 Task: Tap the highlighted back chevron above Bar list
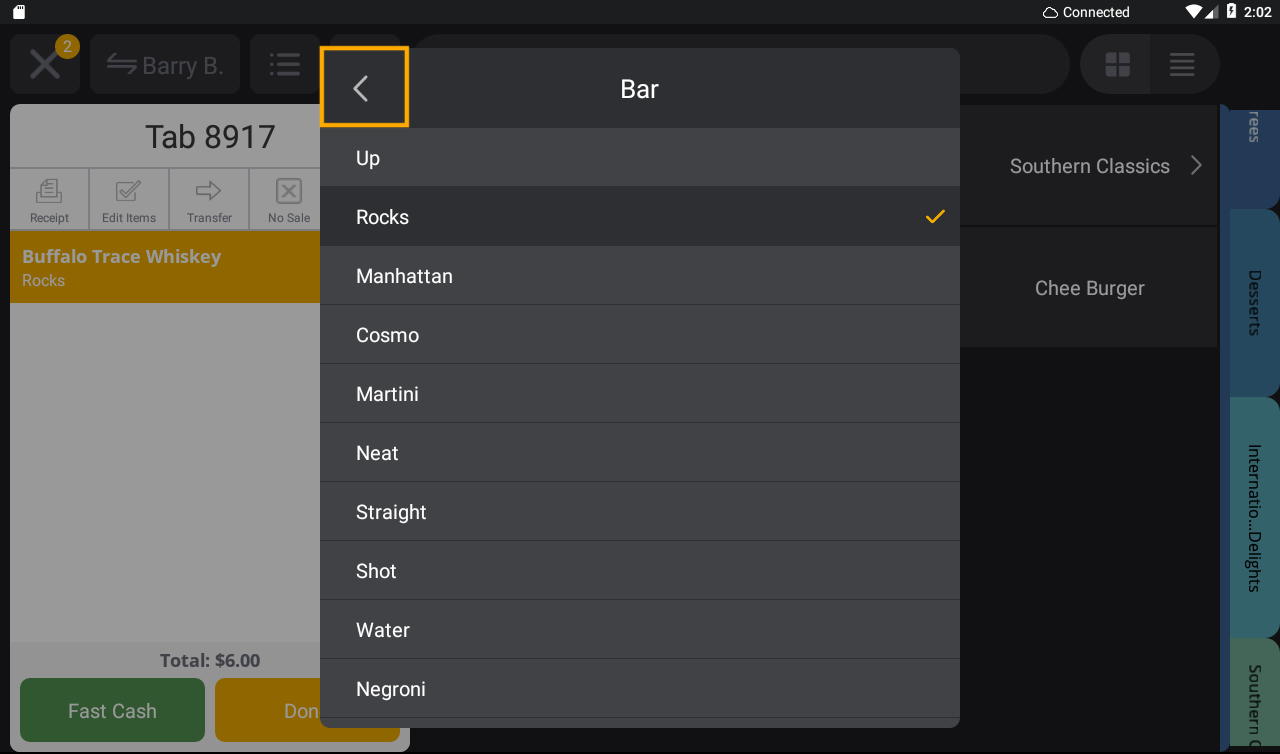tap(363, 86)
